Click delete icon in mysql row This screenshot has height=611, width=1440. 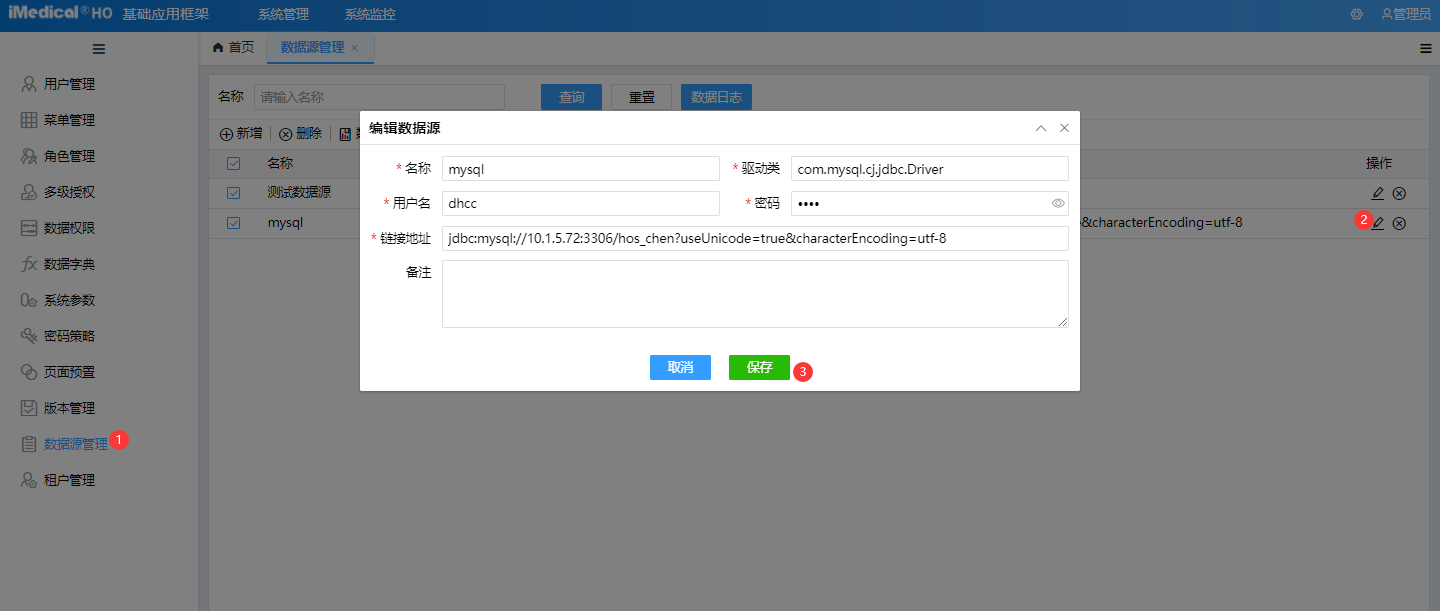point(1399,223)
